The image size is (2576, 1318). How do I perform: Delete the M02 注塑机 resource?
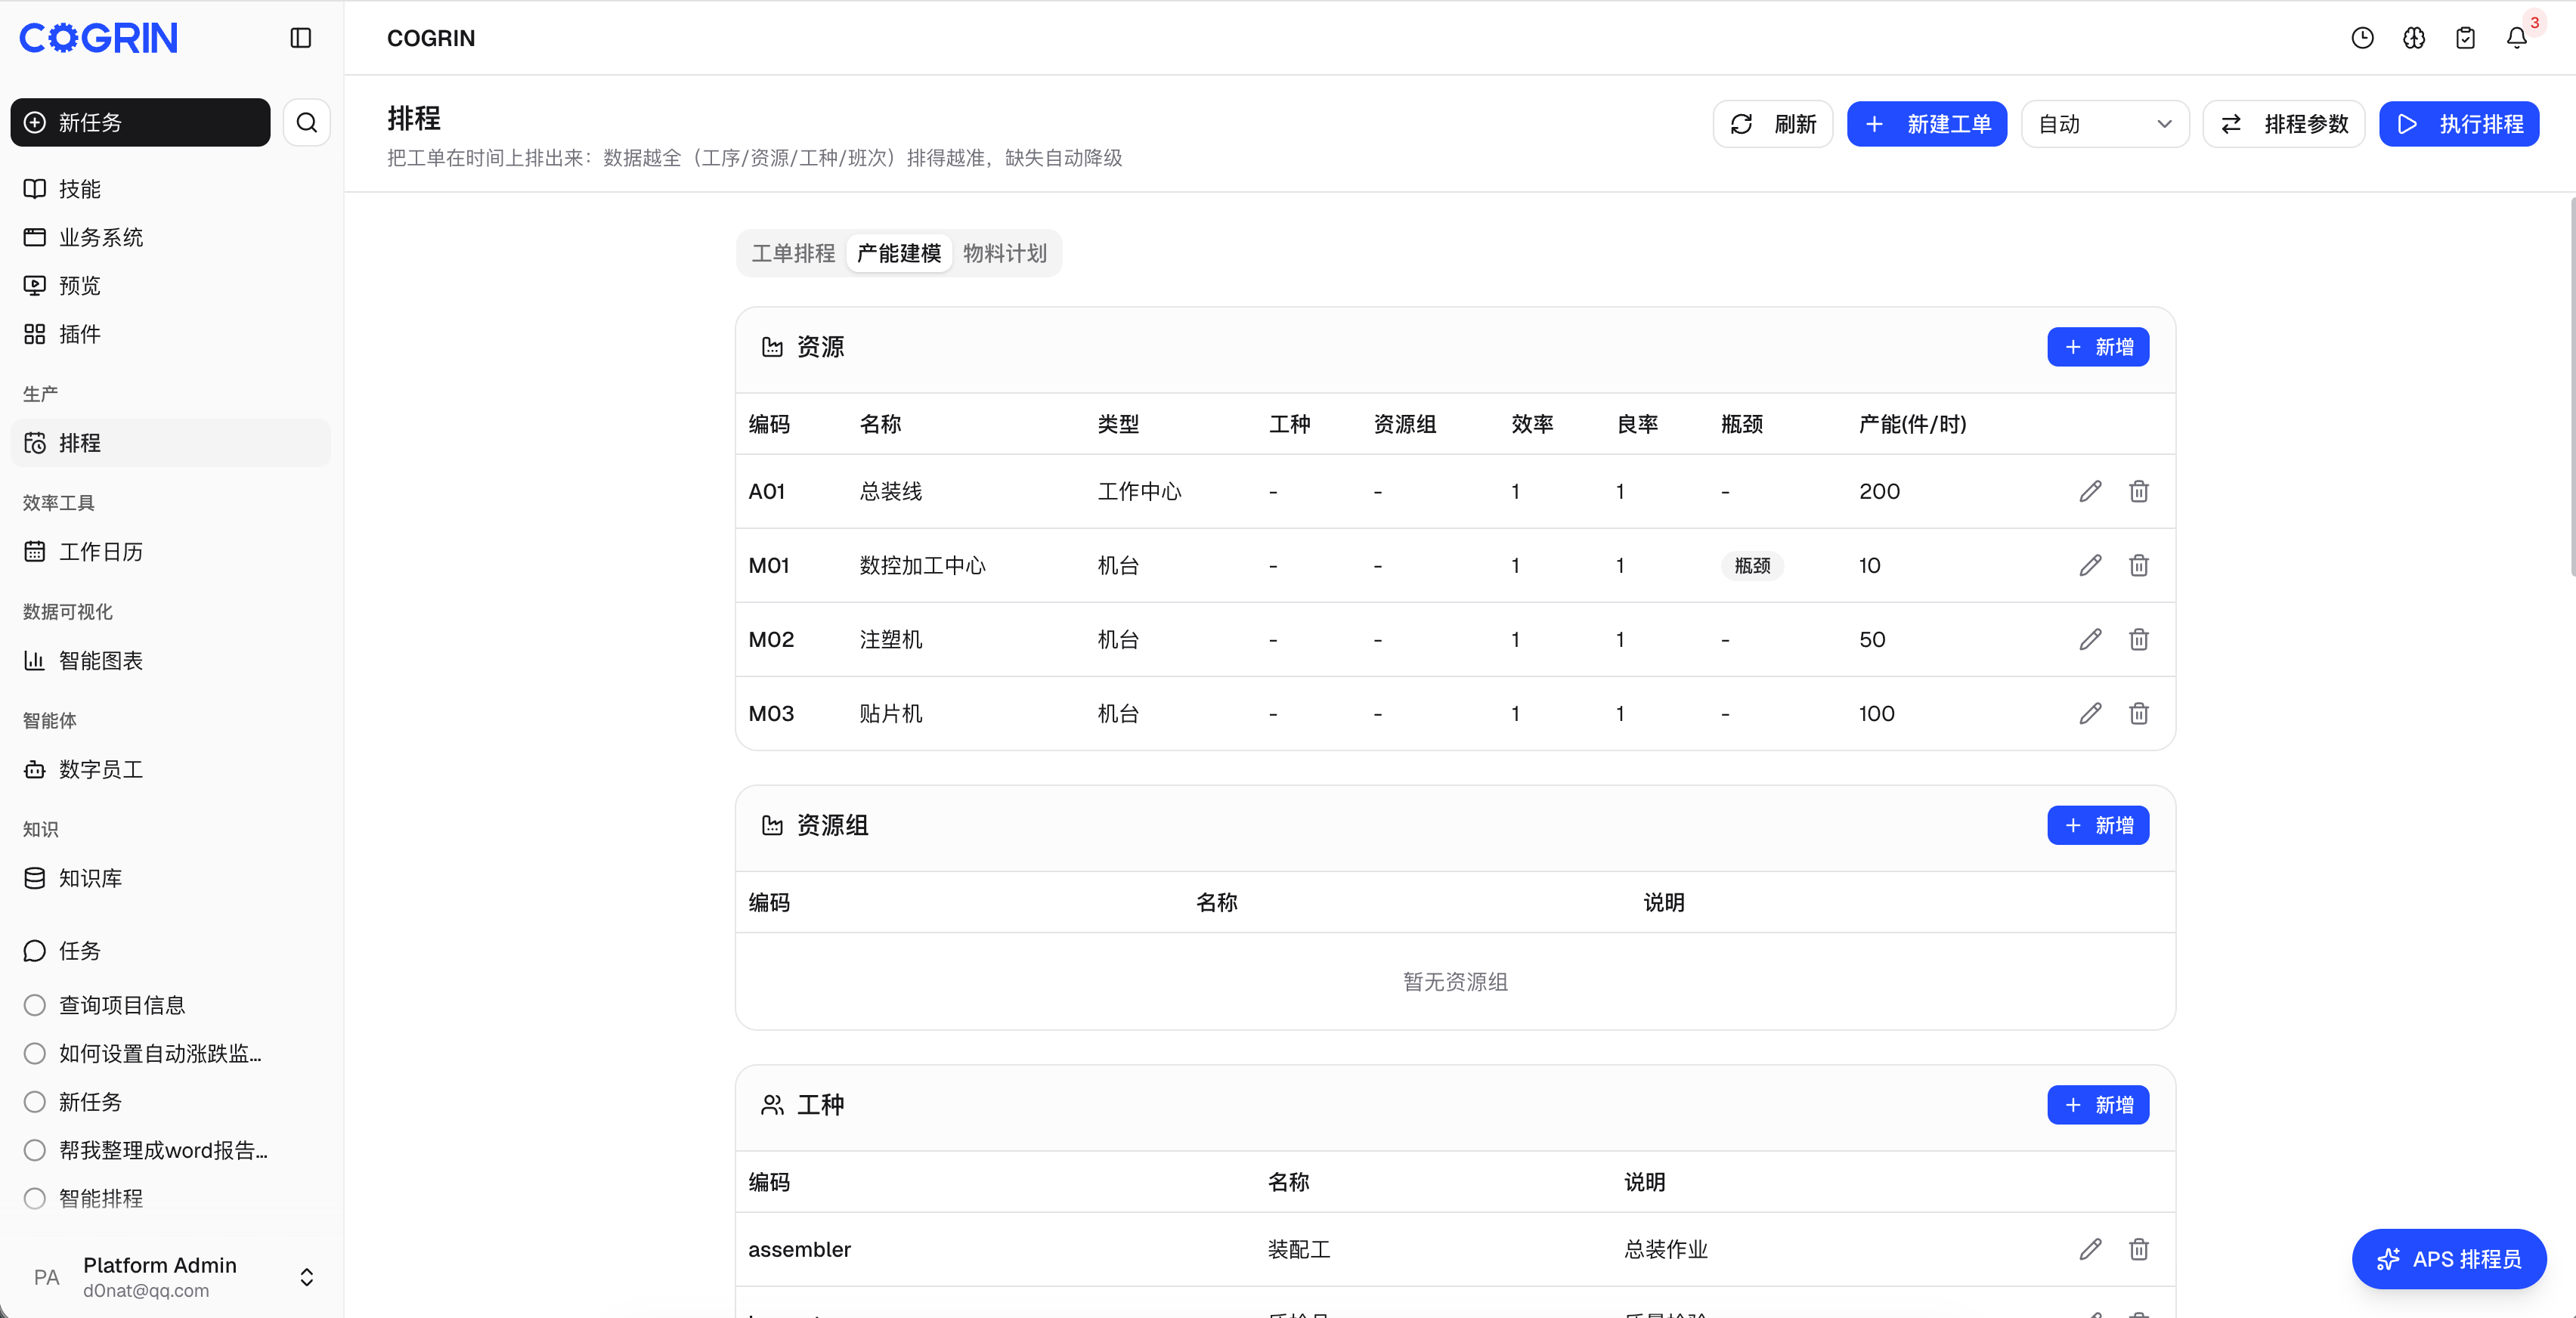[x=2139, y=639]
